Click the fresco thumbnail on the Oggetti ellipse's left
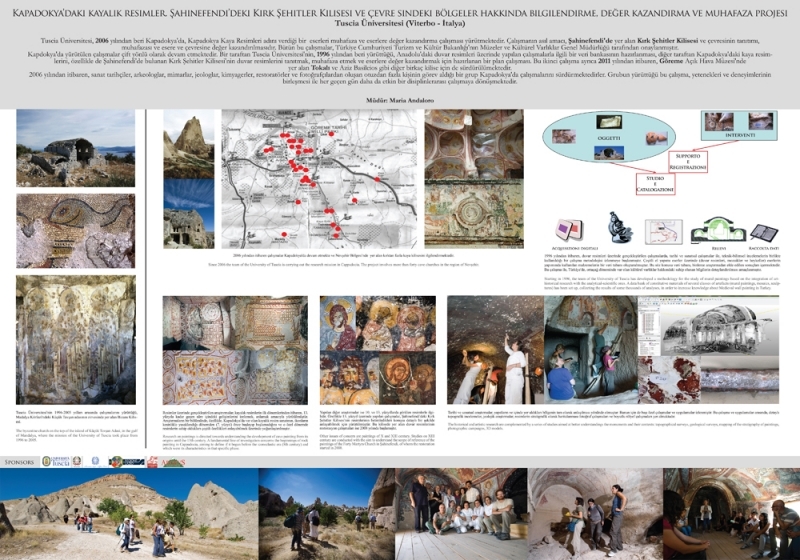Image resolution: width=800 pixels, height=560 pixels. [564, 136]
